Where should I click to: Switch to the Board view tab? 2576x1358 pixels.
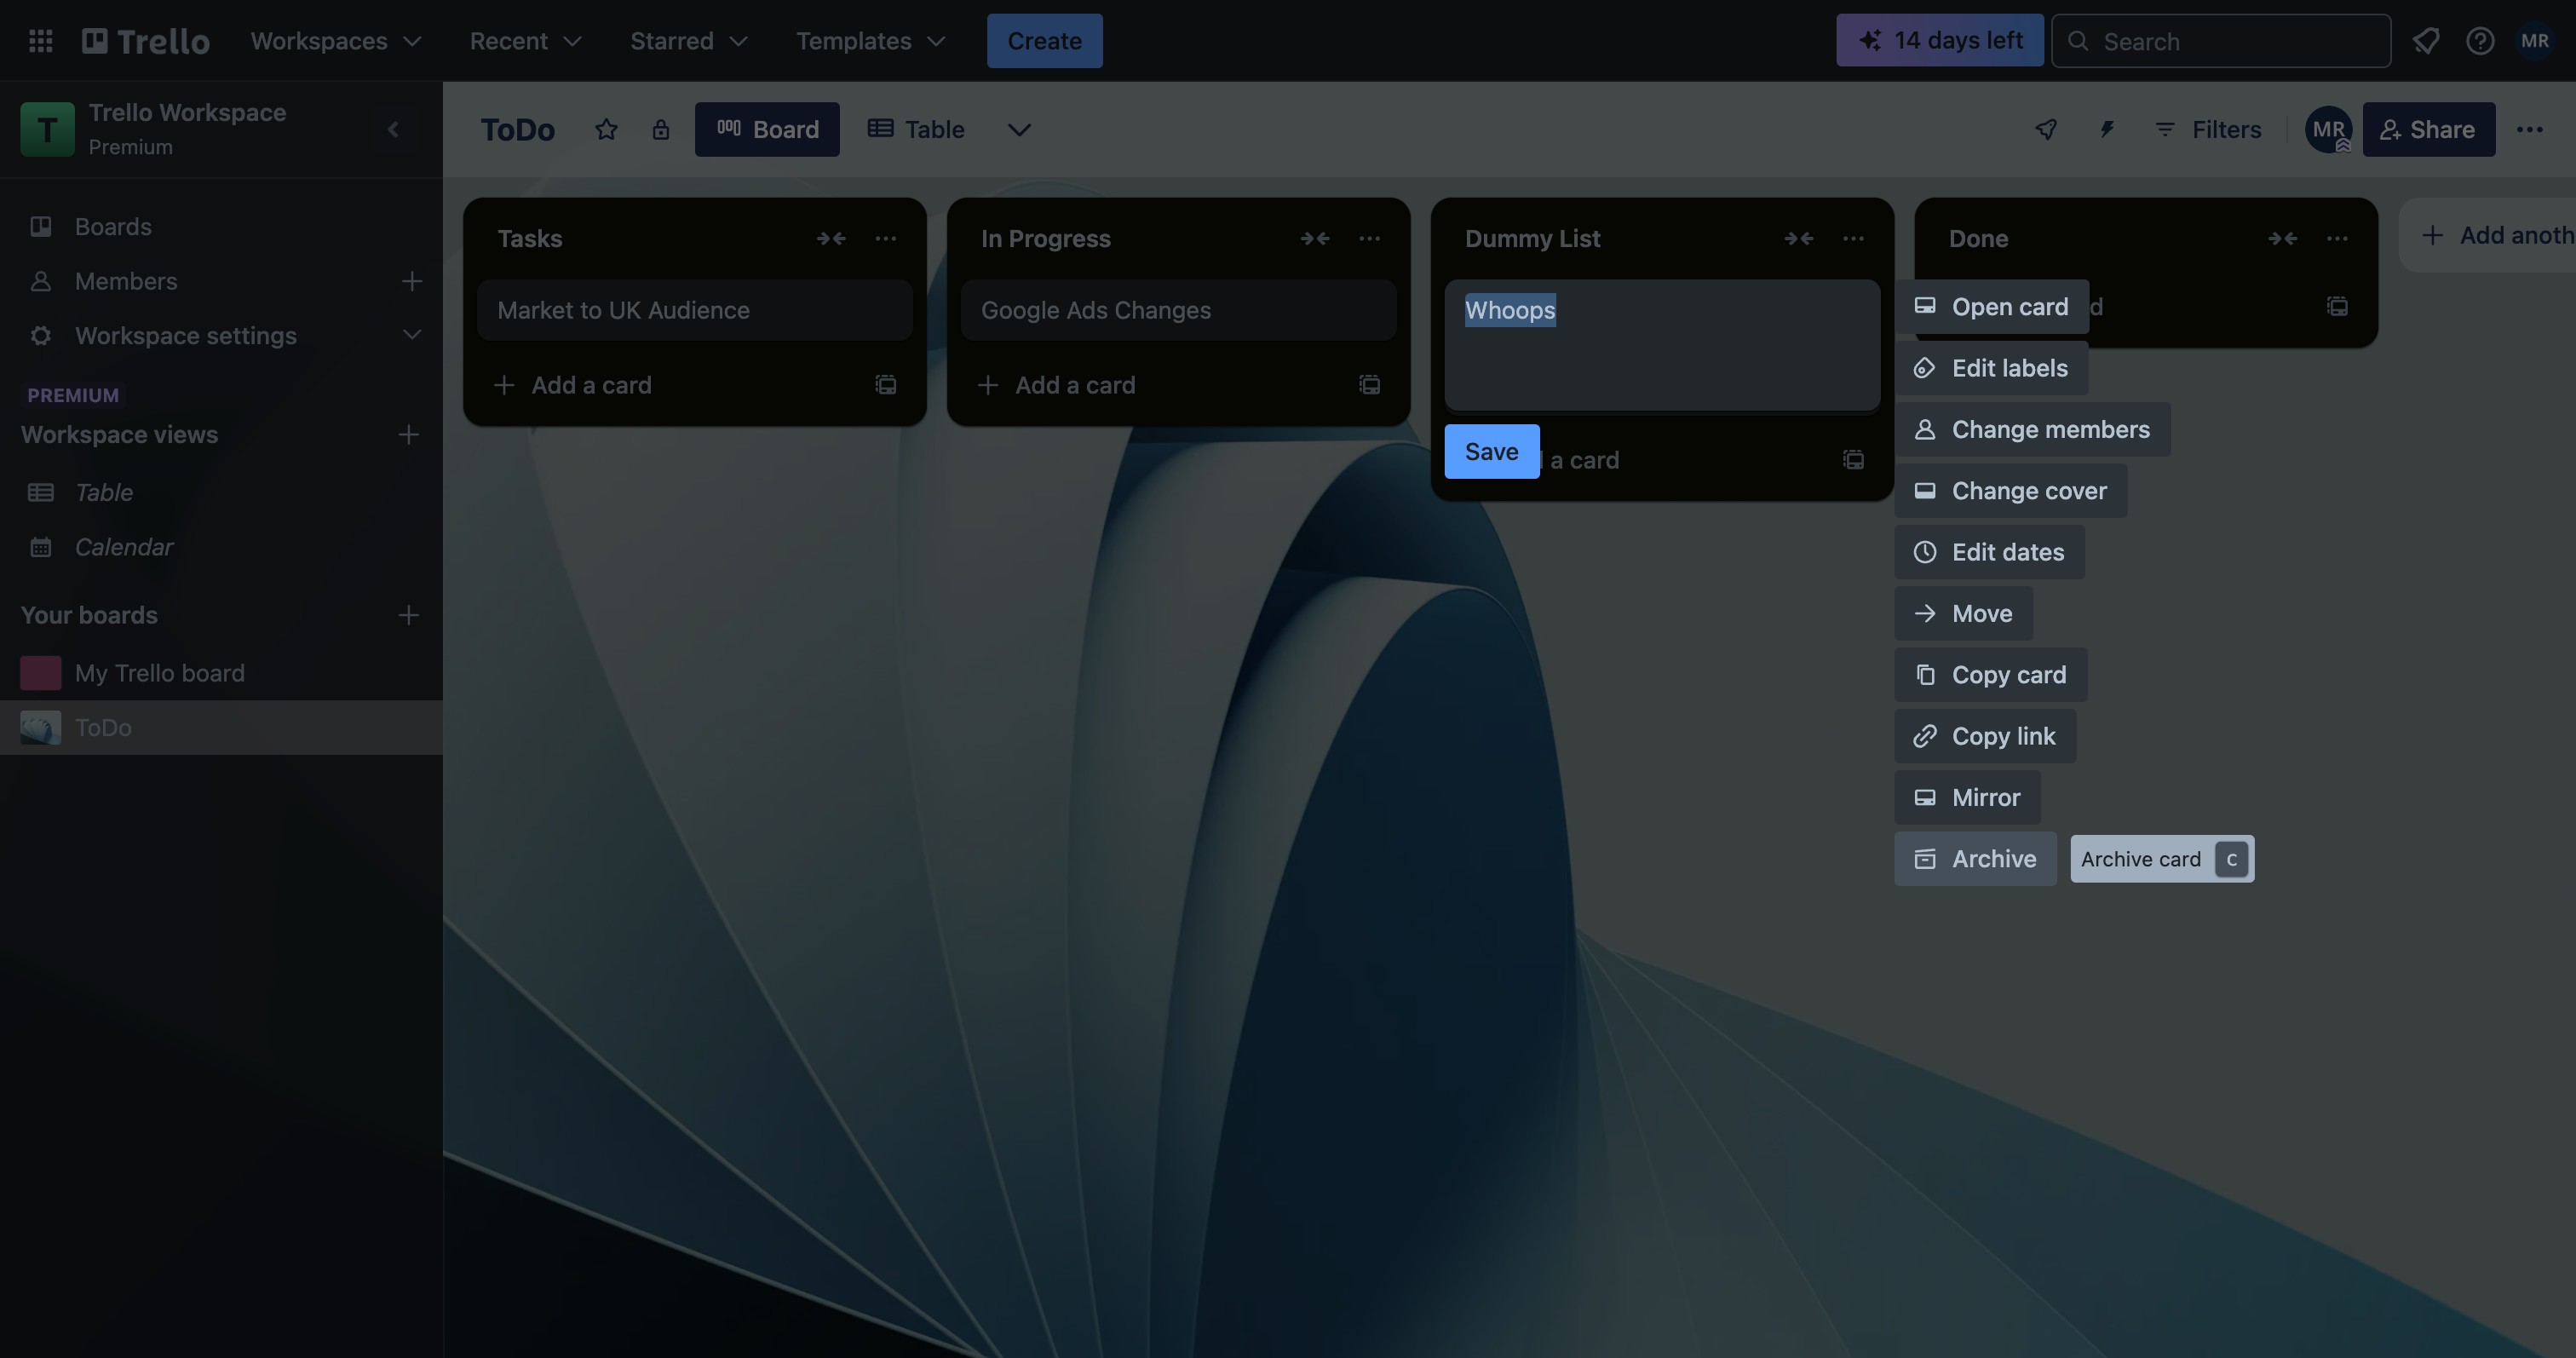(767, 129)
